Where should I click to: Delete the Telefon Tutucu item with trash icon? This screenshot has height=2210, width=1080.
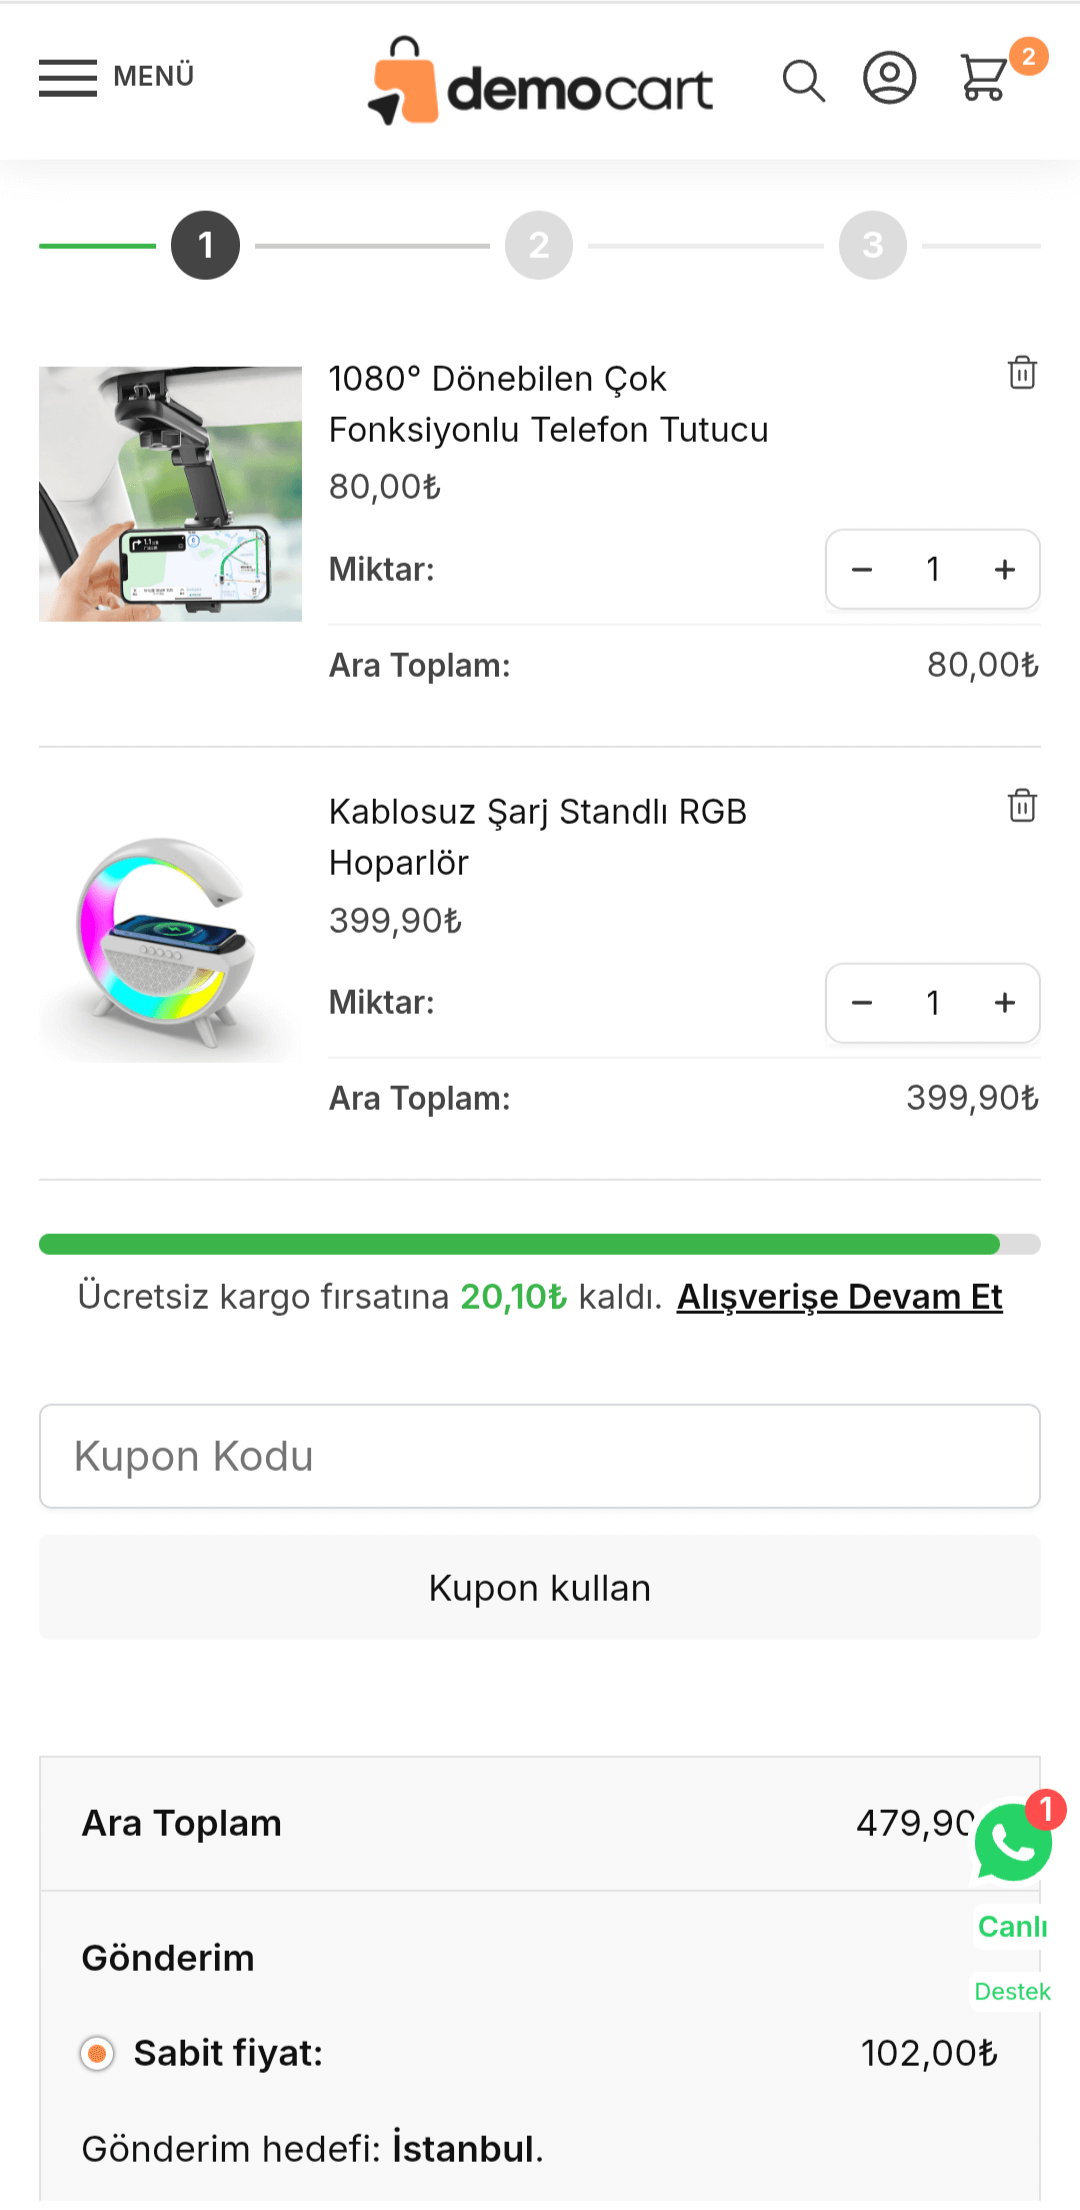point(1021,373)
